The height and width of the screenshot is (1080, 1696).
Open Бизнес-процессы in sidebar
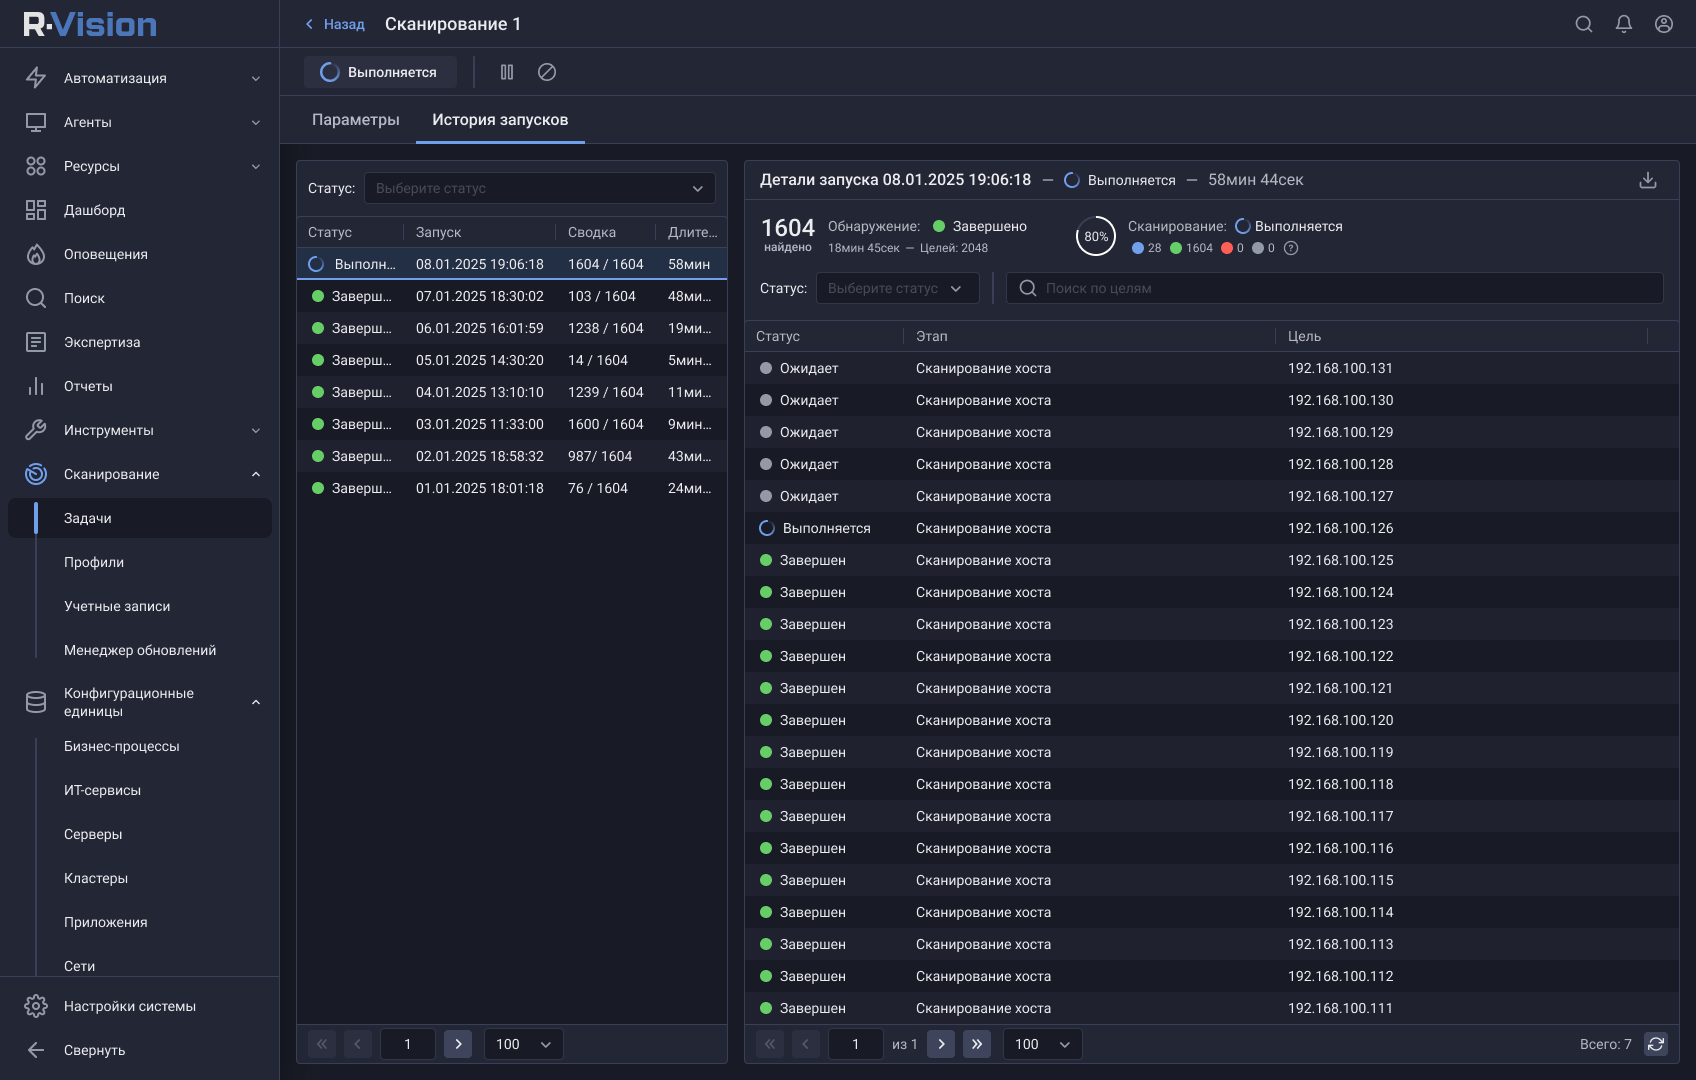click(122, 746)
